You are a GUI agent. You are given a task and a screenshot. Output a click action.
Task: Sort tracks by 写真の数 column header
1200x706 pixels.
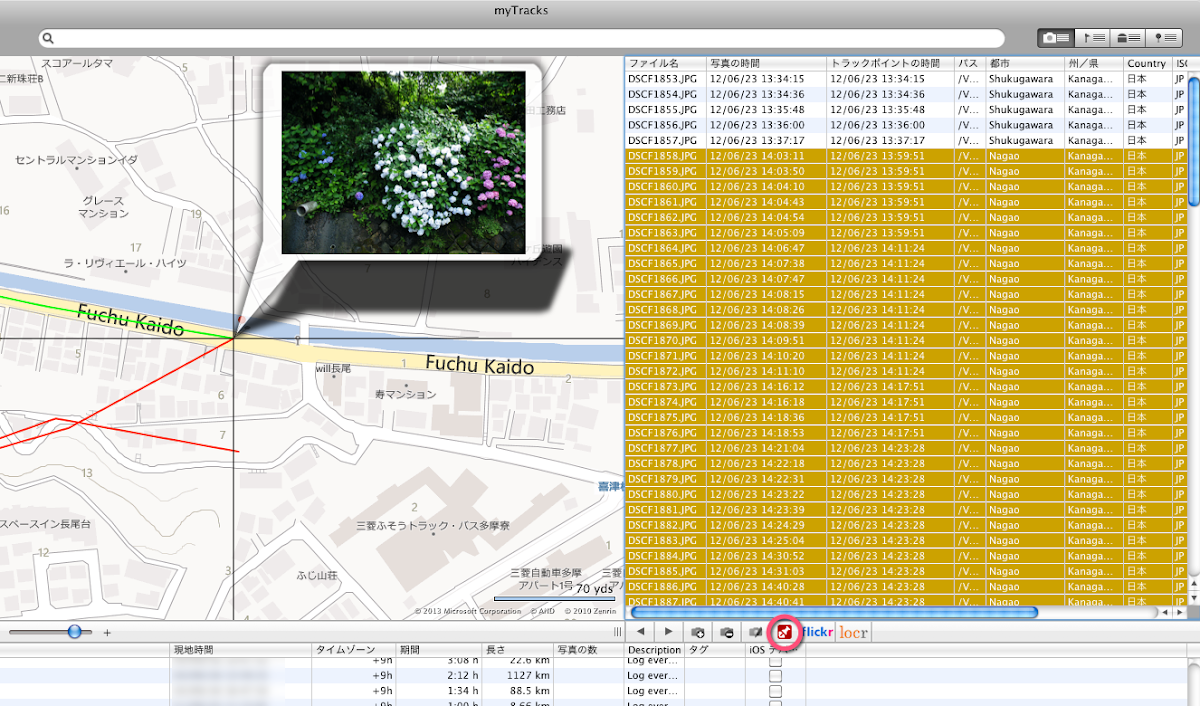tap(589, 650)
